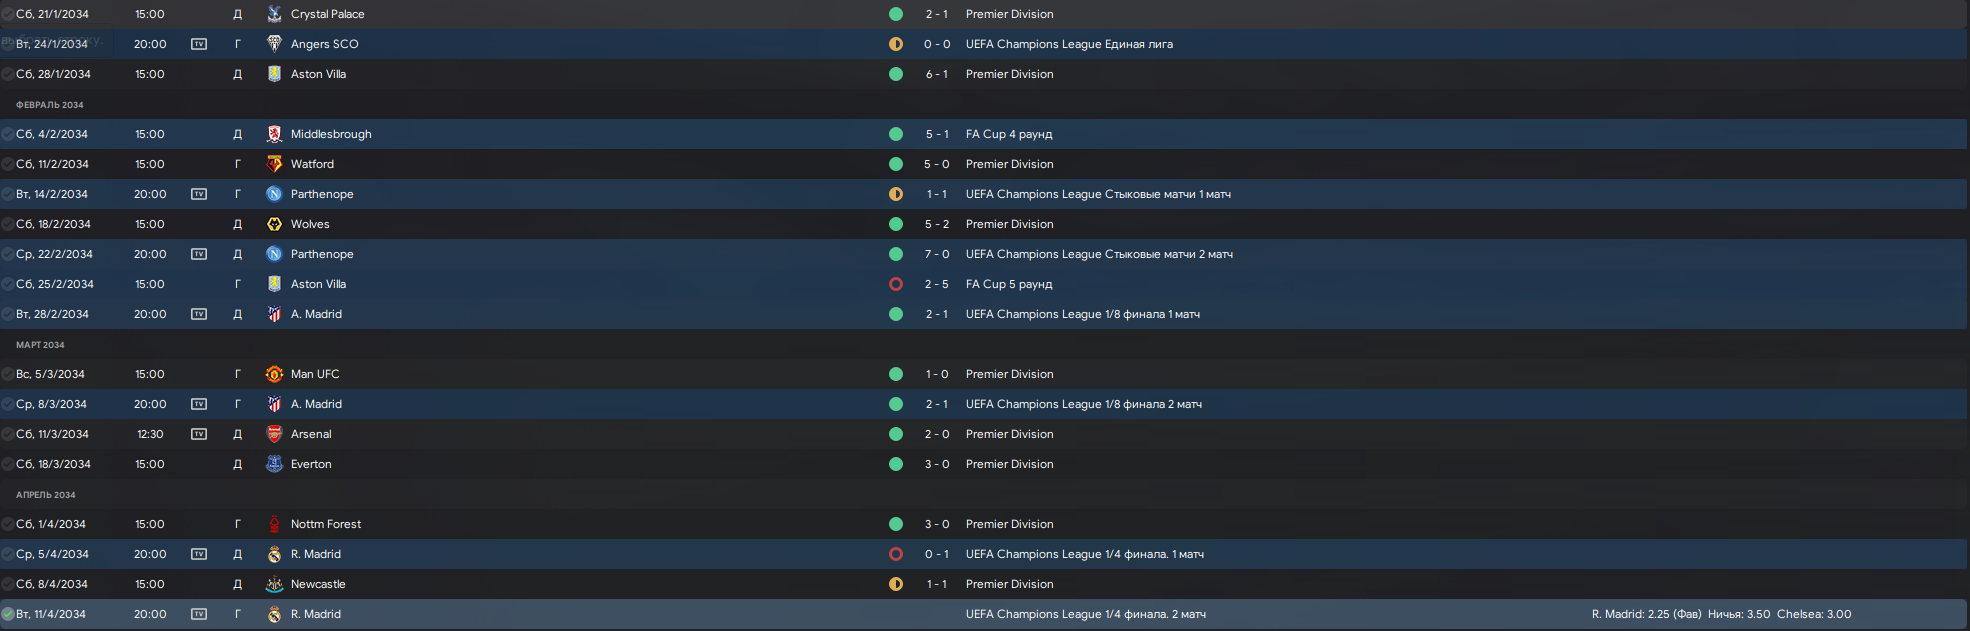Click FA Cup 4 раунд competition link
Screen dimensions: 1970x631
pyautogui.click(x=1009, y=134)
